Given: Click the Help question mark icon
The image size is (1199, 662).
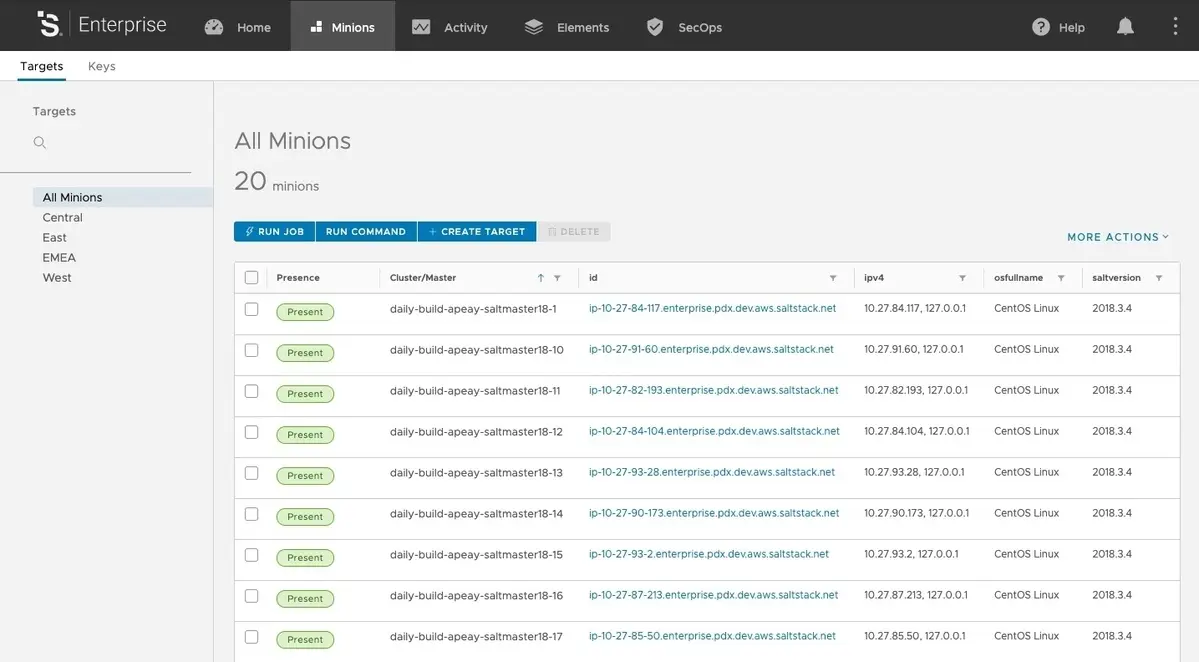Looking at the screenshot, I should click(x=1041, y=27).
